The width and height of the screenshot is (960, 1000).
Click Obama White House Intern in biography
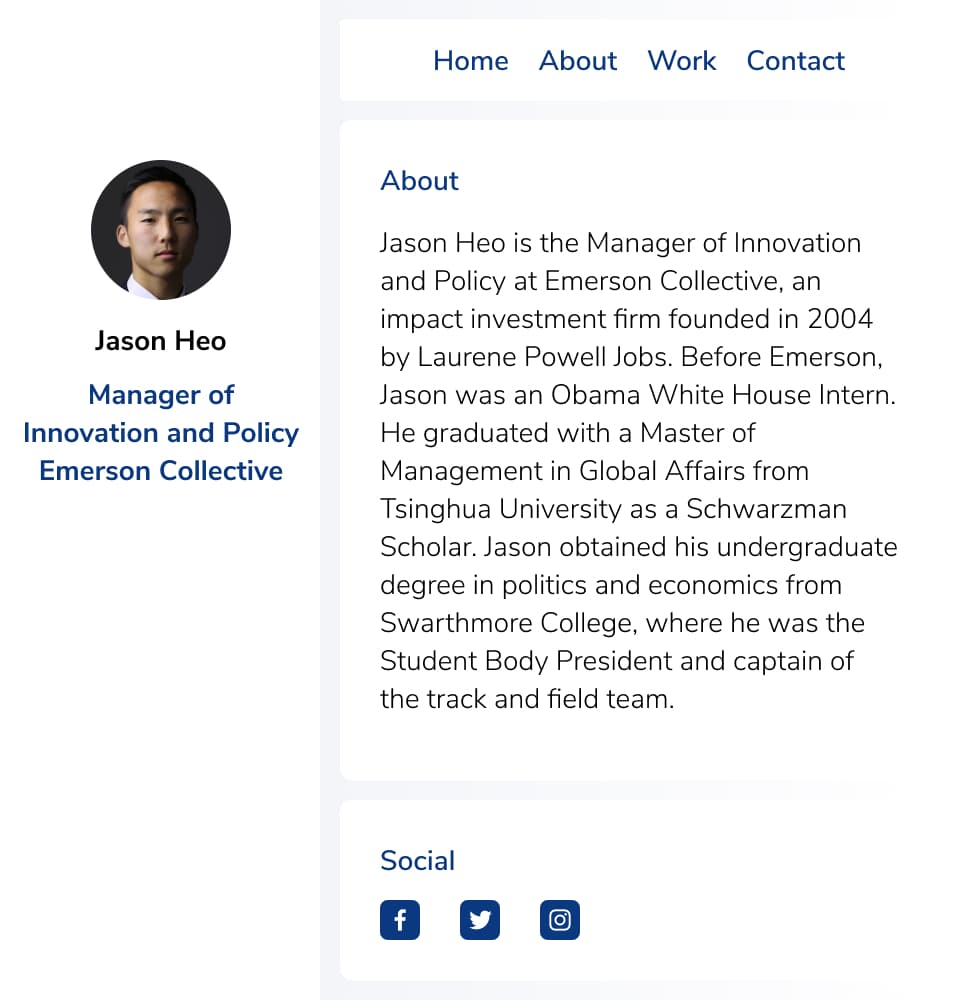723,395
